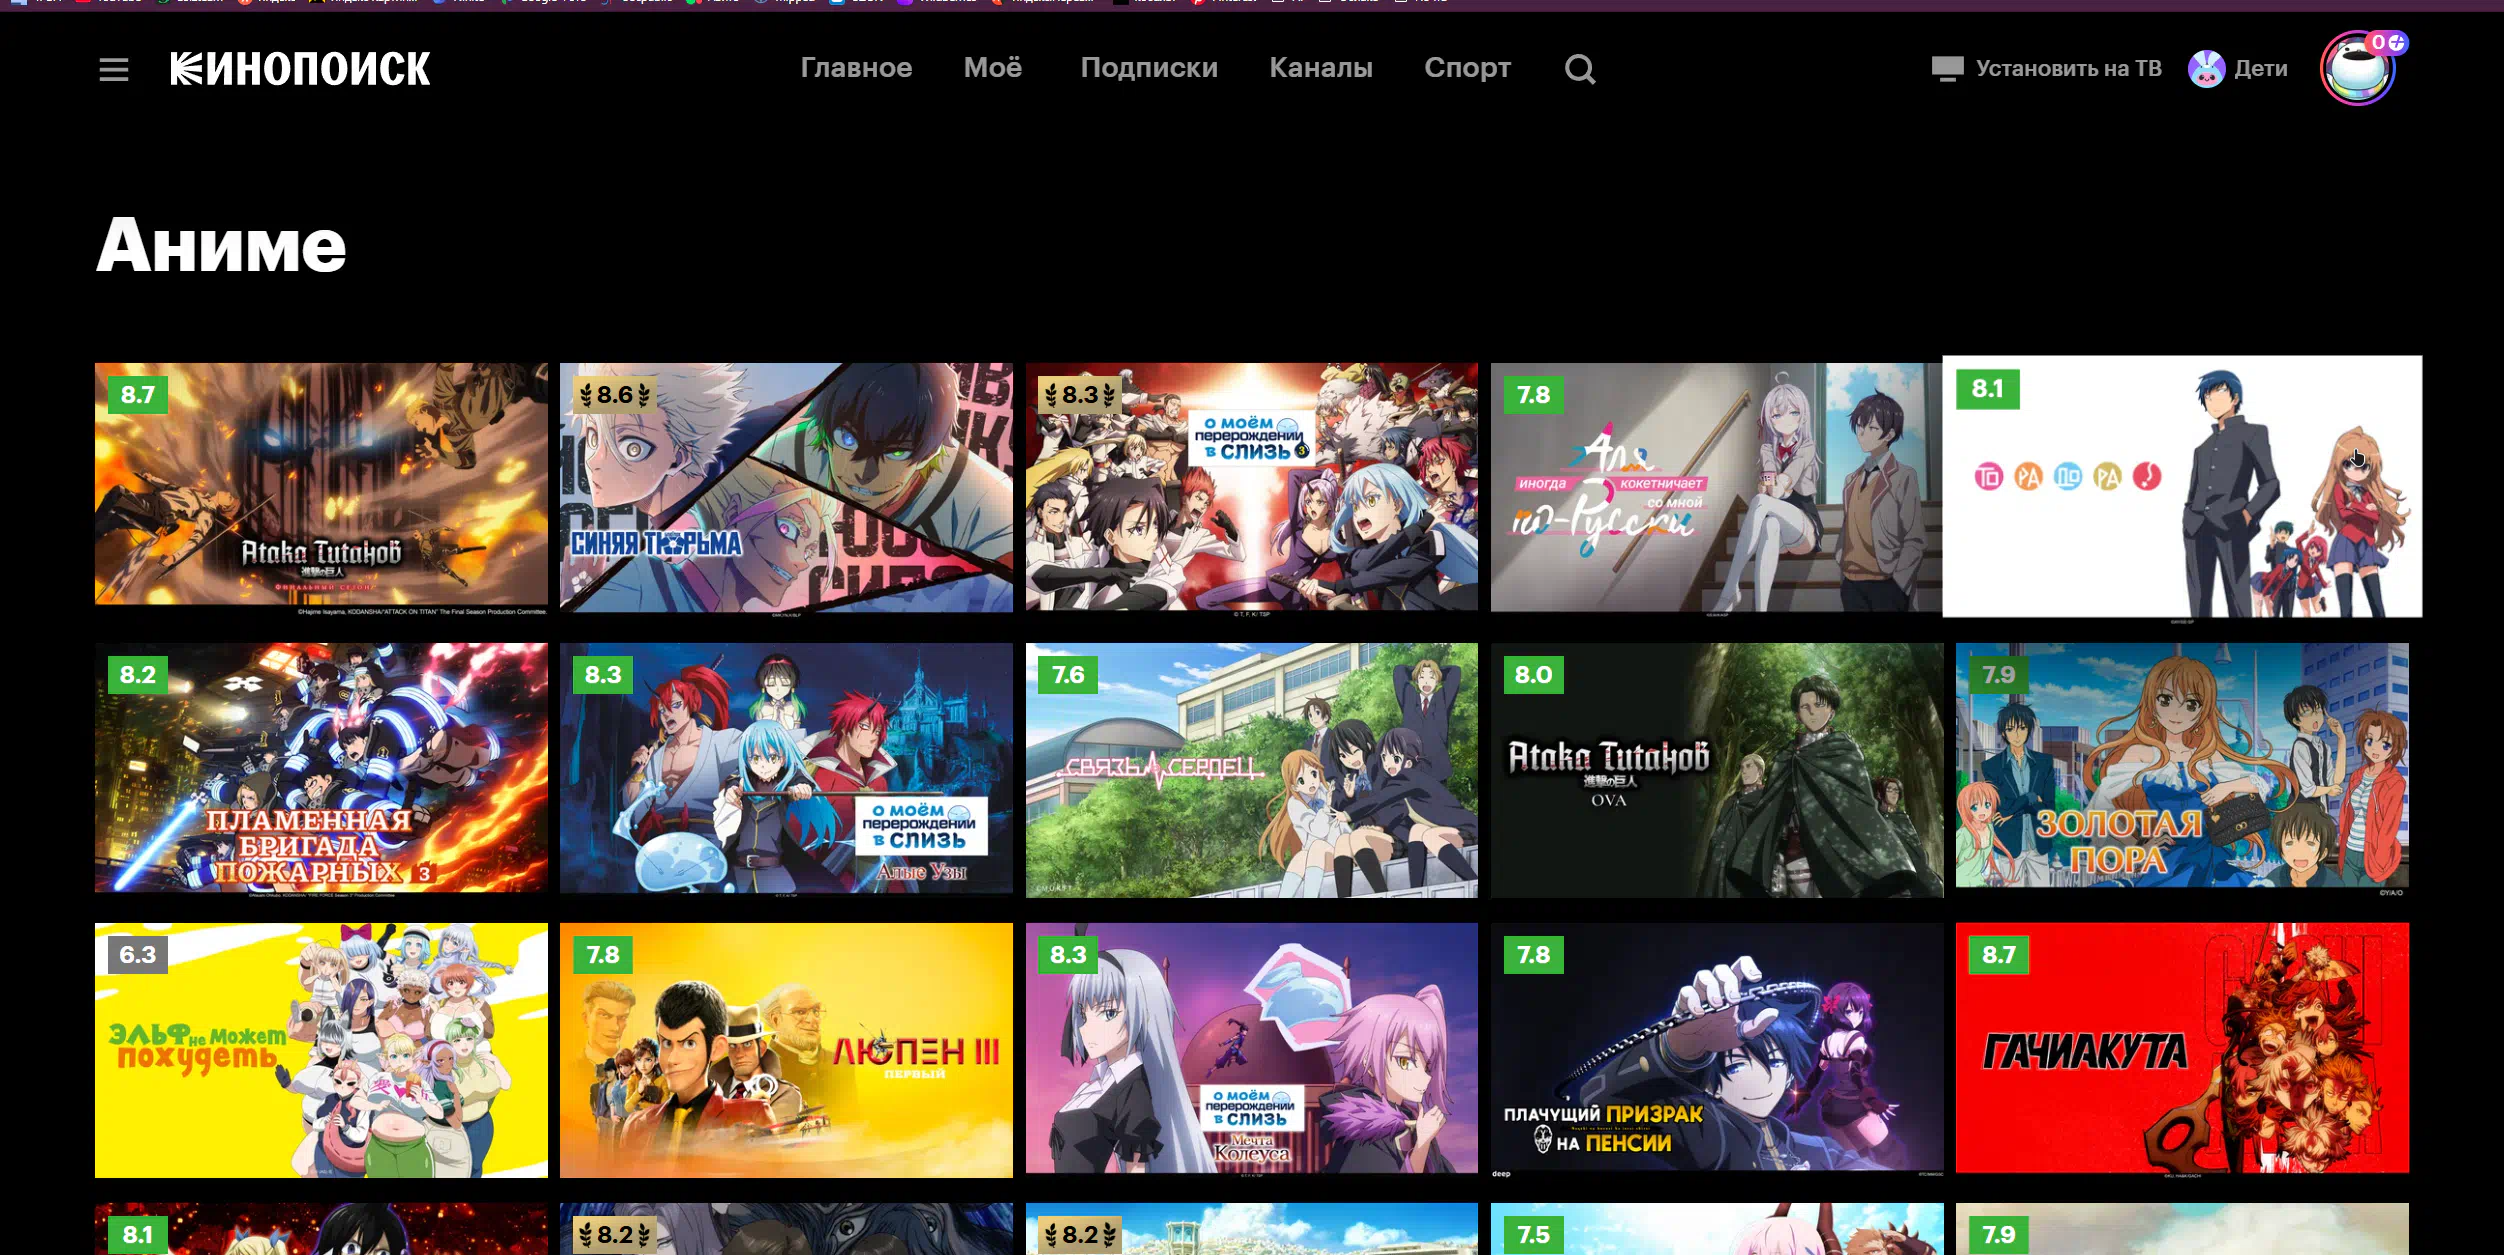Open Пламенная бригада пожарных 3 card
This screenshot has height=1255, width=2504.
click(321, 768)
